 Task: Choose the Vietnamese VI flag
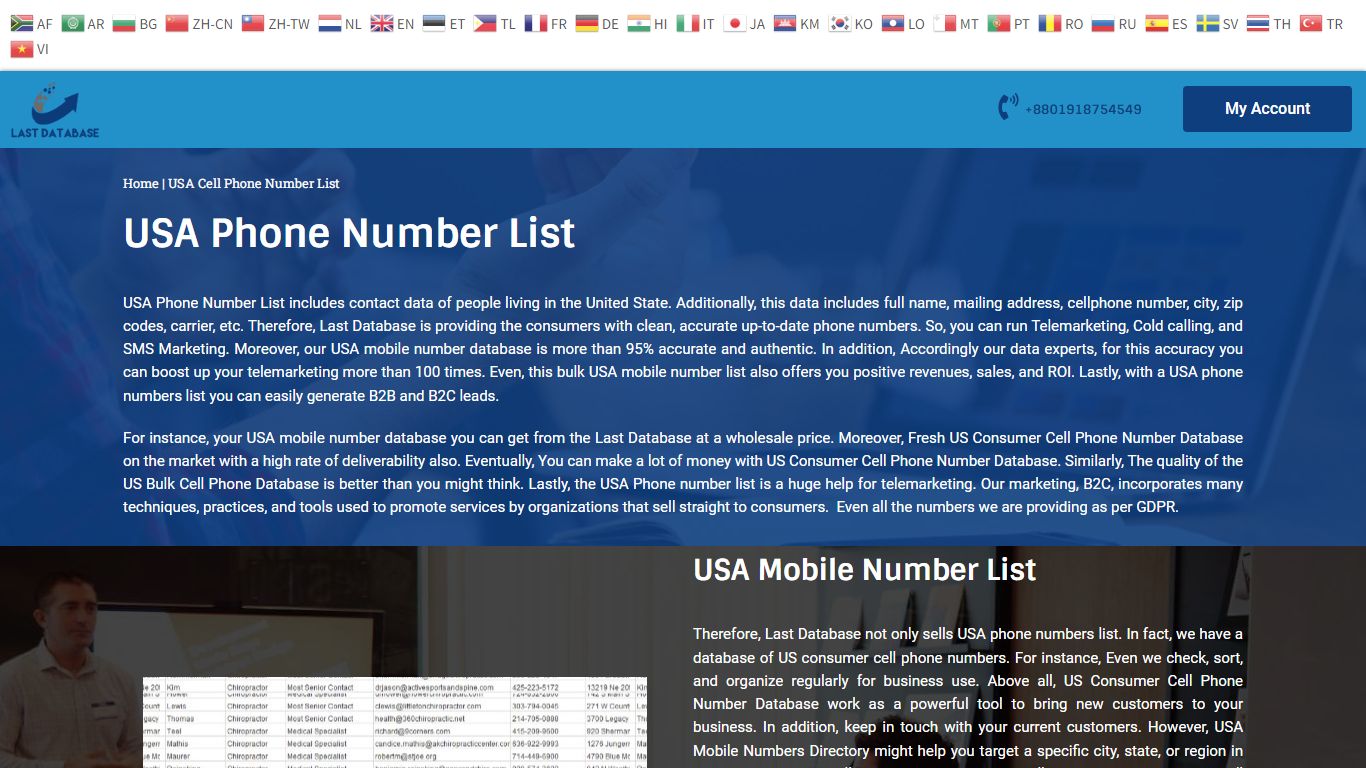(x=29, y=48)
